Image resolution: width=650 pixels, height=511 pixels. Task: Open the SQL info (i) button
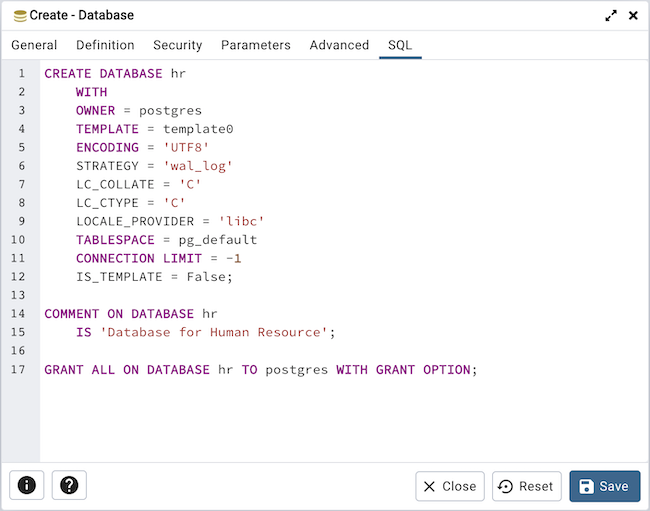(27, 485)
